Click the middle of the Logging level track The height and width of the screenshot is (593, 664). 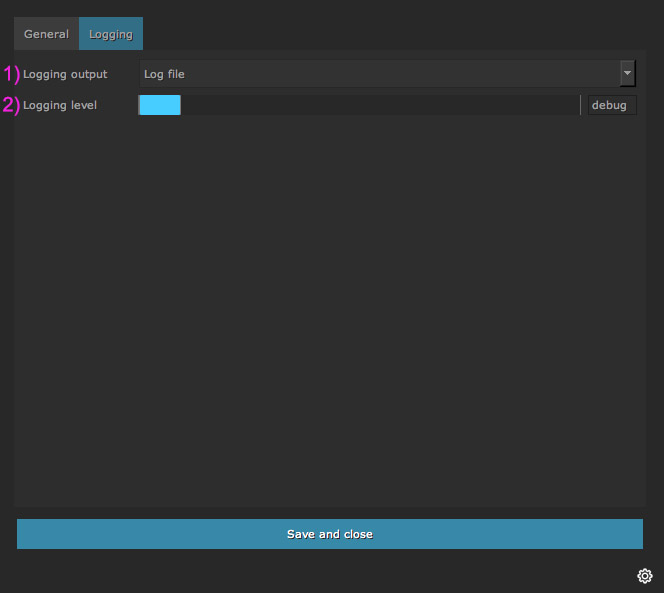click(x=358, y=105)
